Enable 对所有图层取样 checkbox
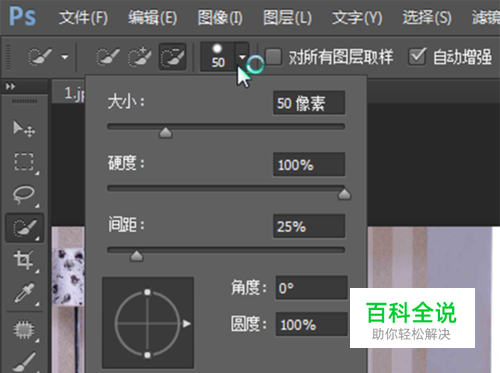Viewport: 500px width, 373px height. pos(273,56)
